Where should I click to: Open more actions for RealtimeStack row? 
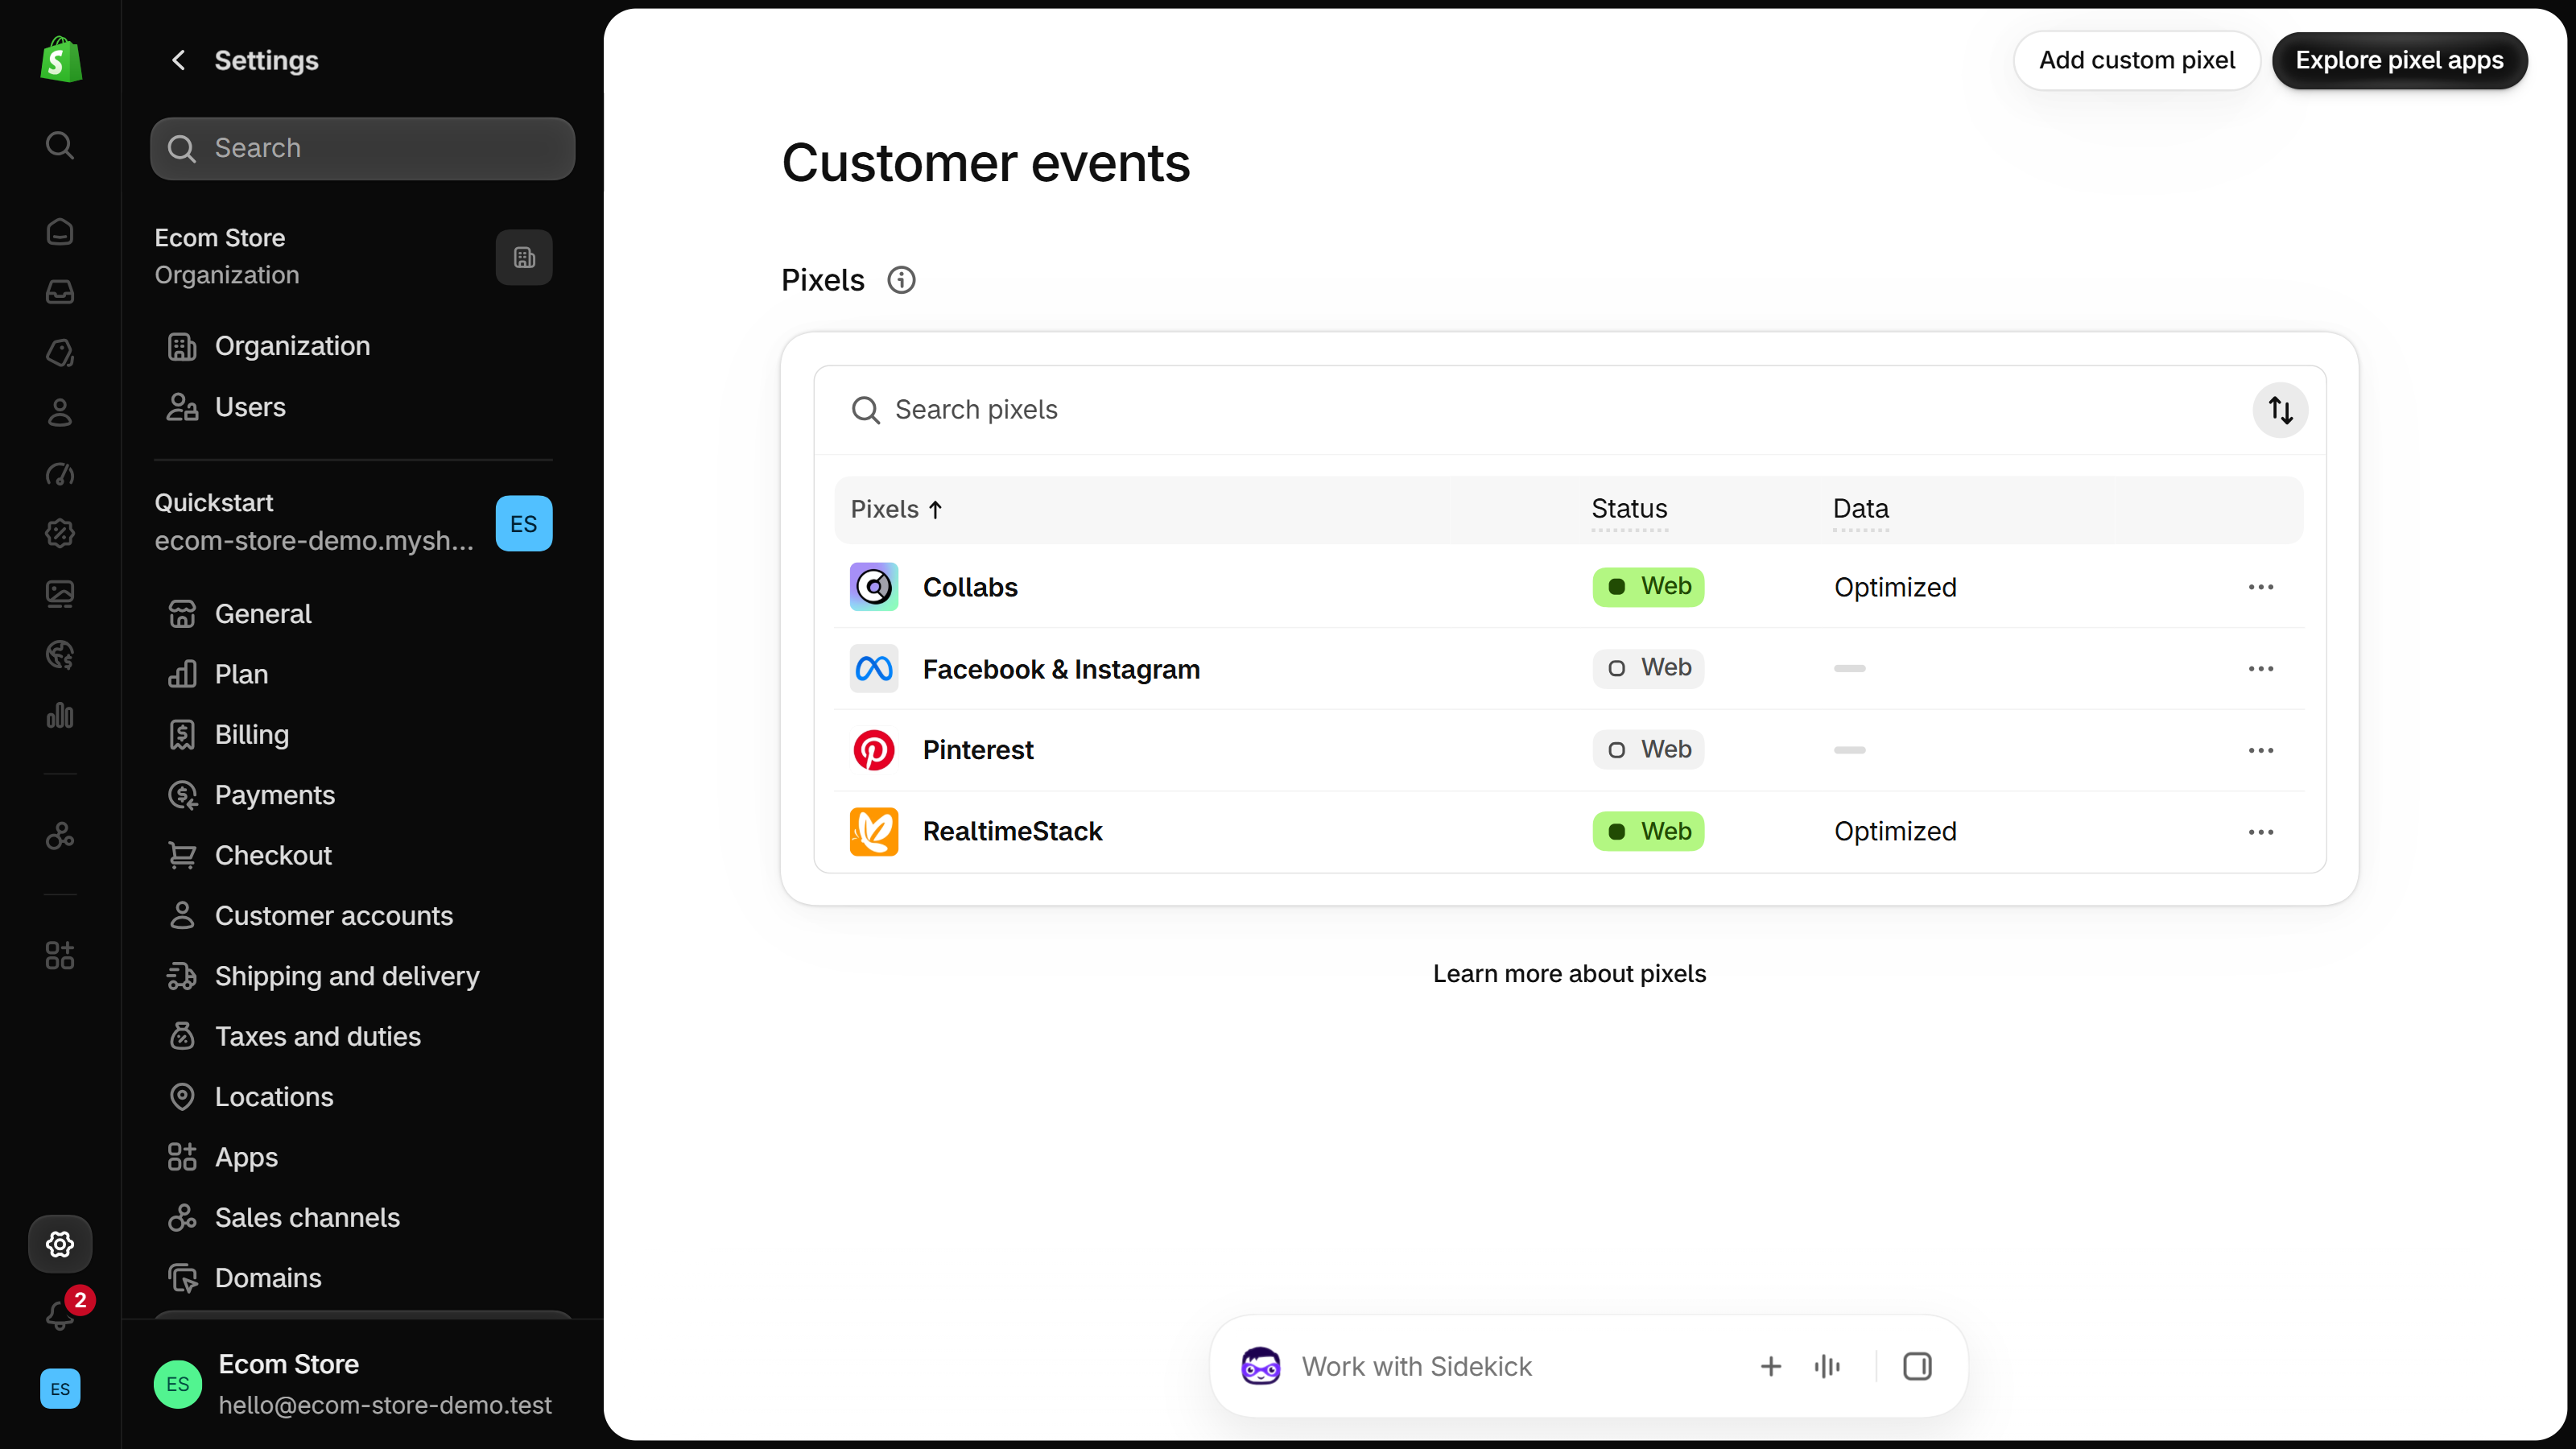[x=2261, y=832]
